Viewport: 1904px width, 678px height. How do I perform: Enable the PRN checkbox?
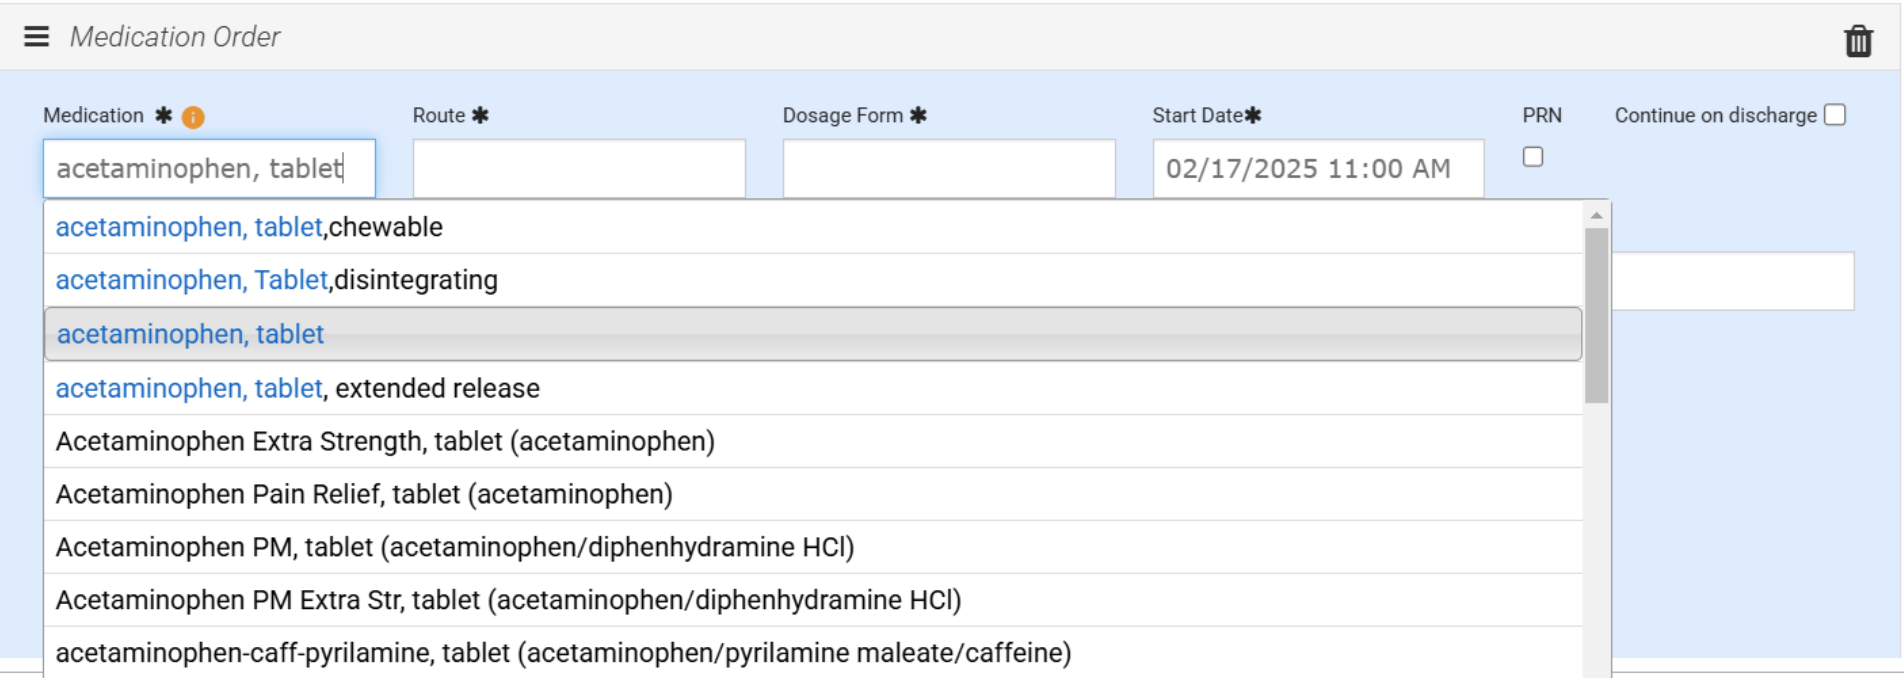pos(1532,157)
